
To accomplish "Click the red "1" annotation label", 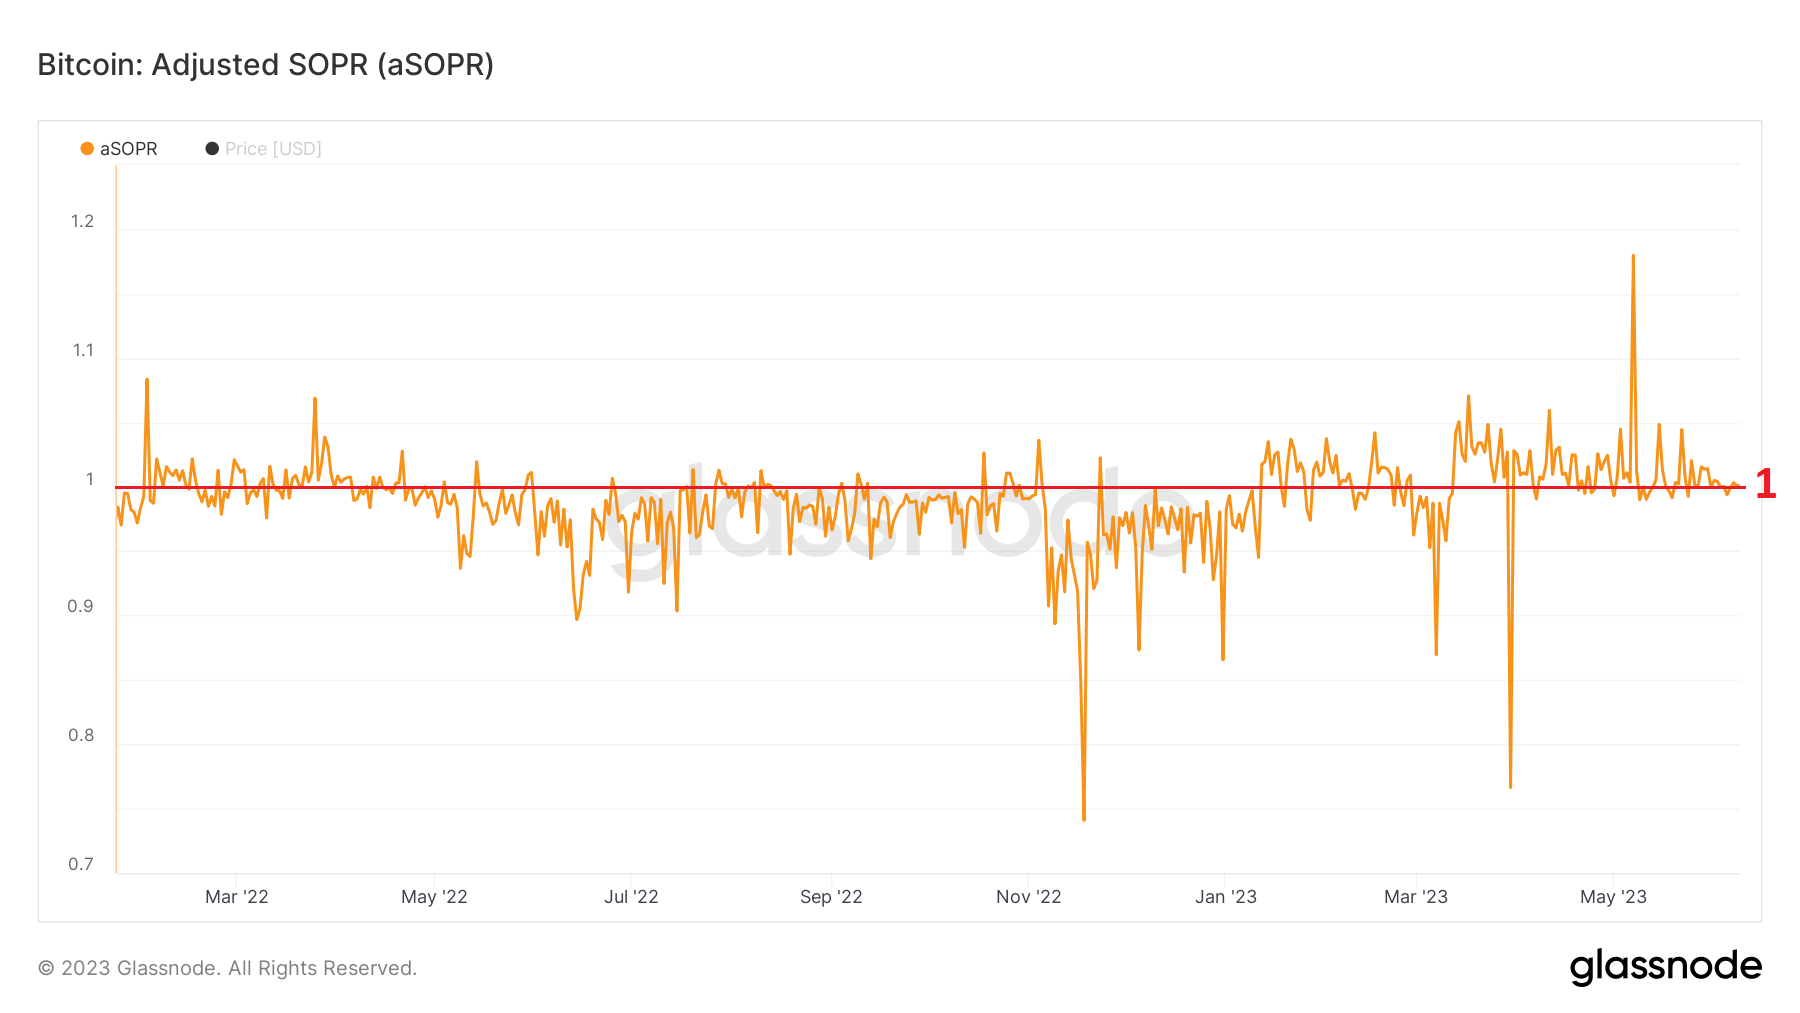I will [x=1766, y=484].
